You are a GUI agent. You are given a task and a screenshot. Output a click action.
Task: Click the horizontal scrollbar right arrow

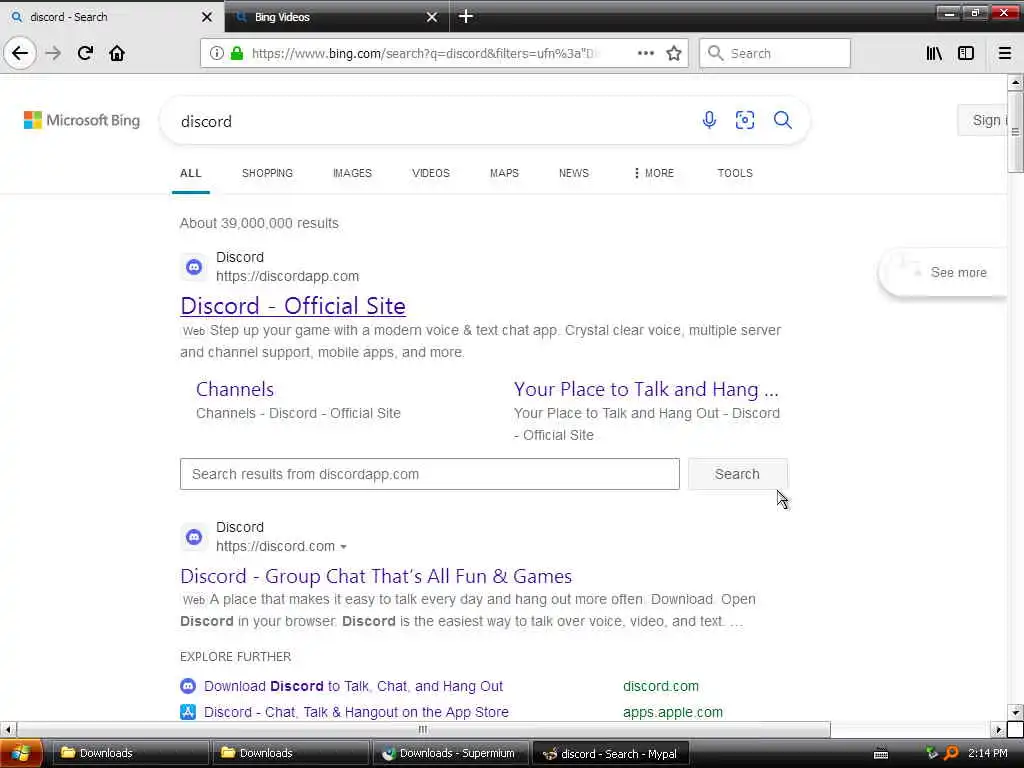click(x=999, y=729)
